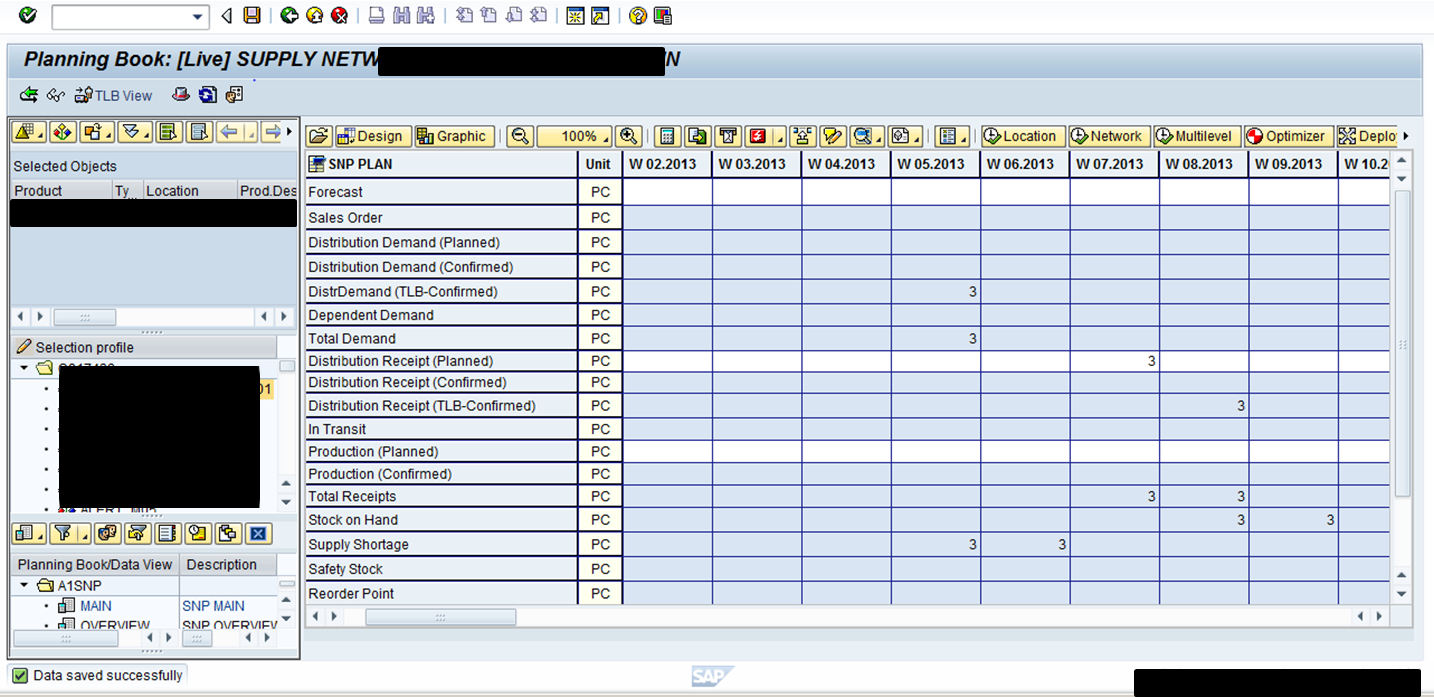
Task: Click the glasses display/change icon
Action: [56, 95]
